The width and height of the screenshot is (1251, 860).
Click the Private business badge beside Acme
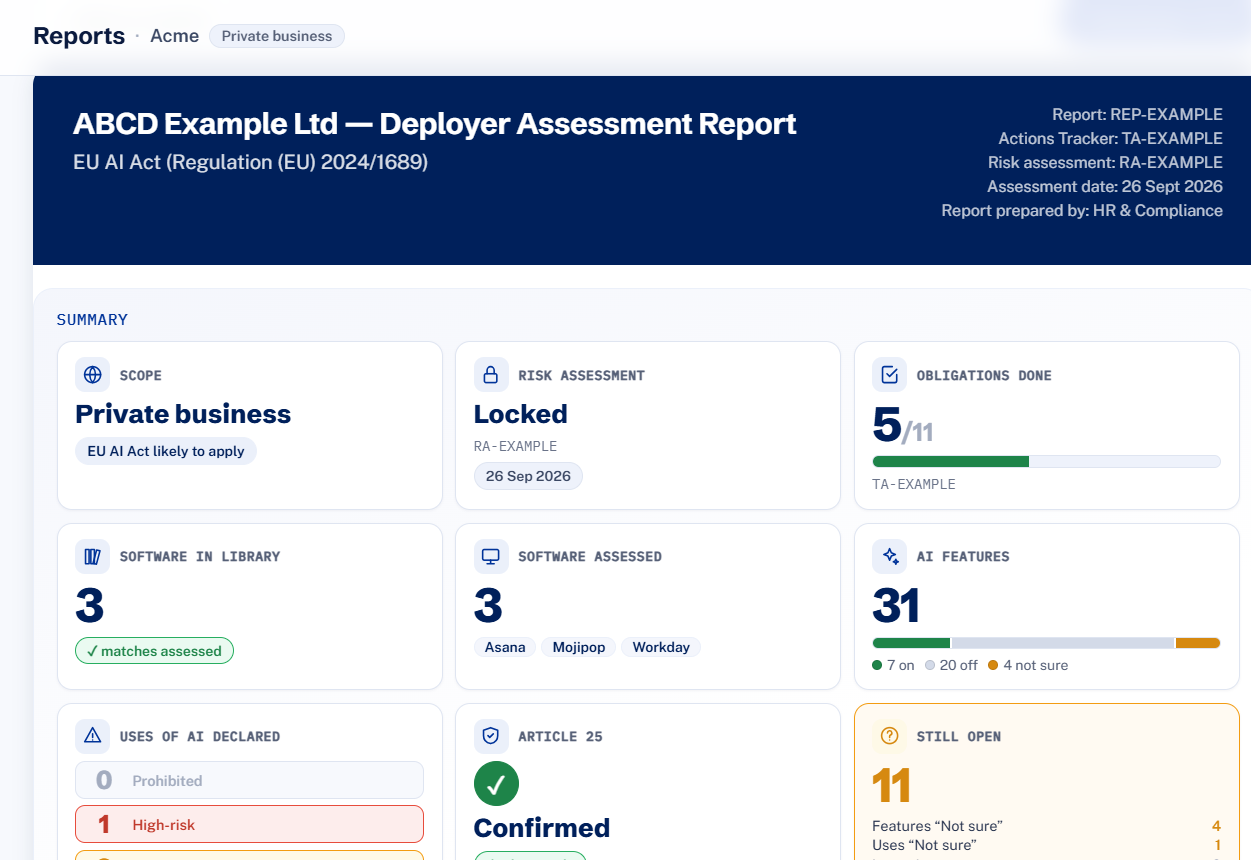click(277, 36)
